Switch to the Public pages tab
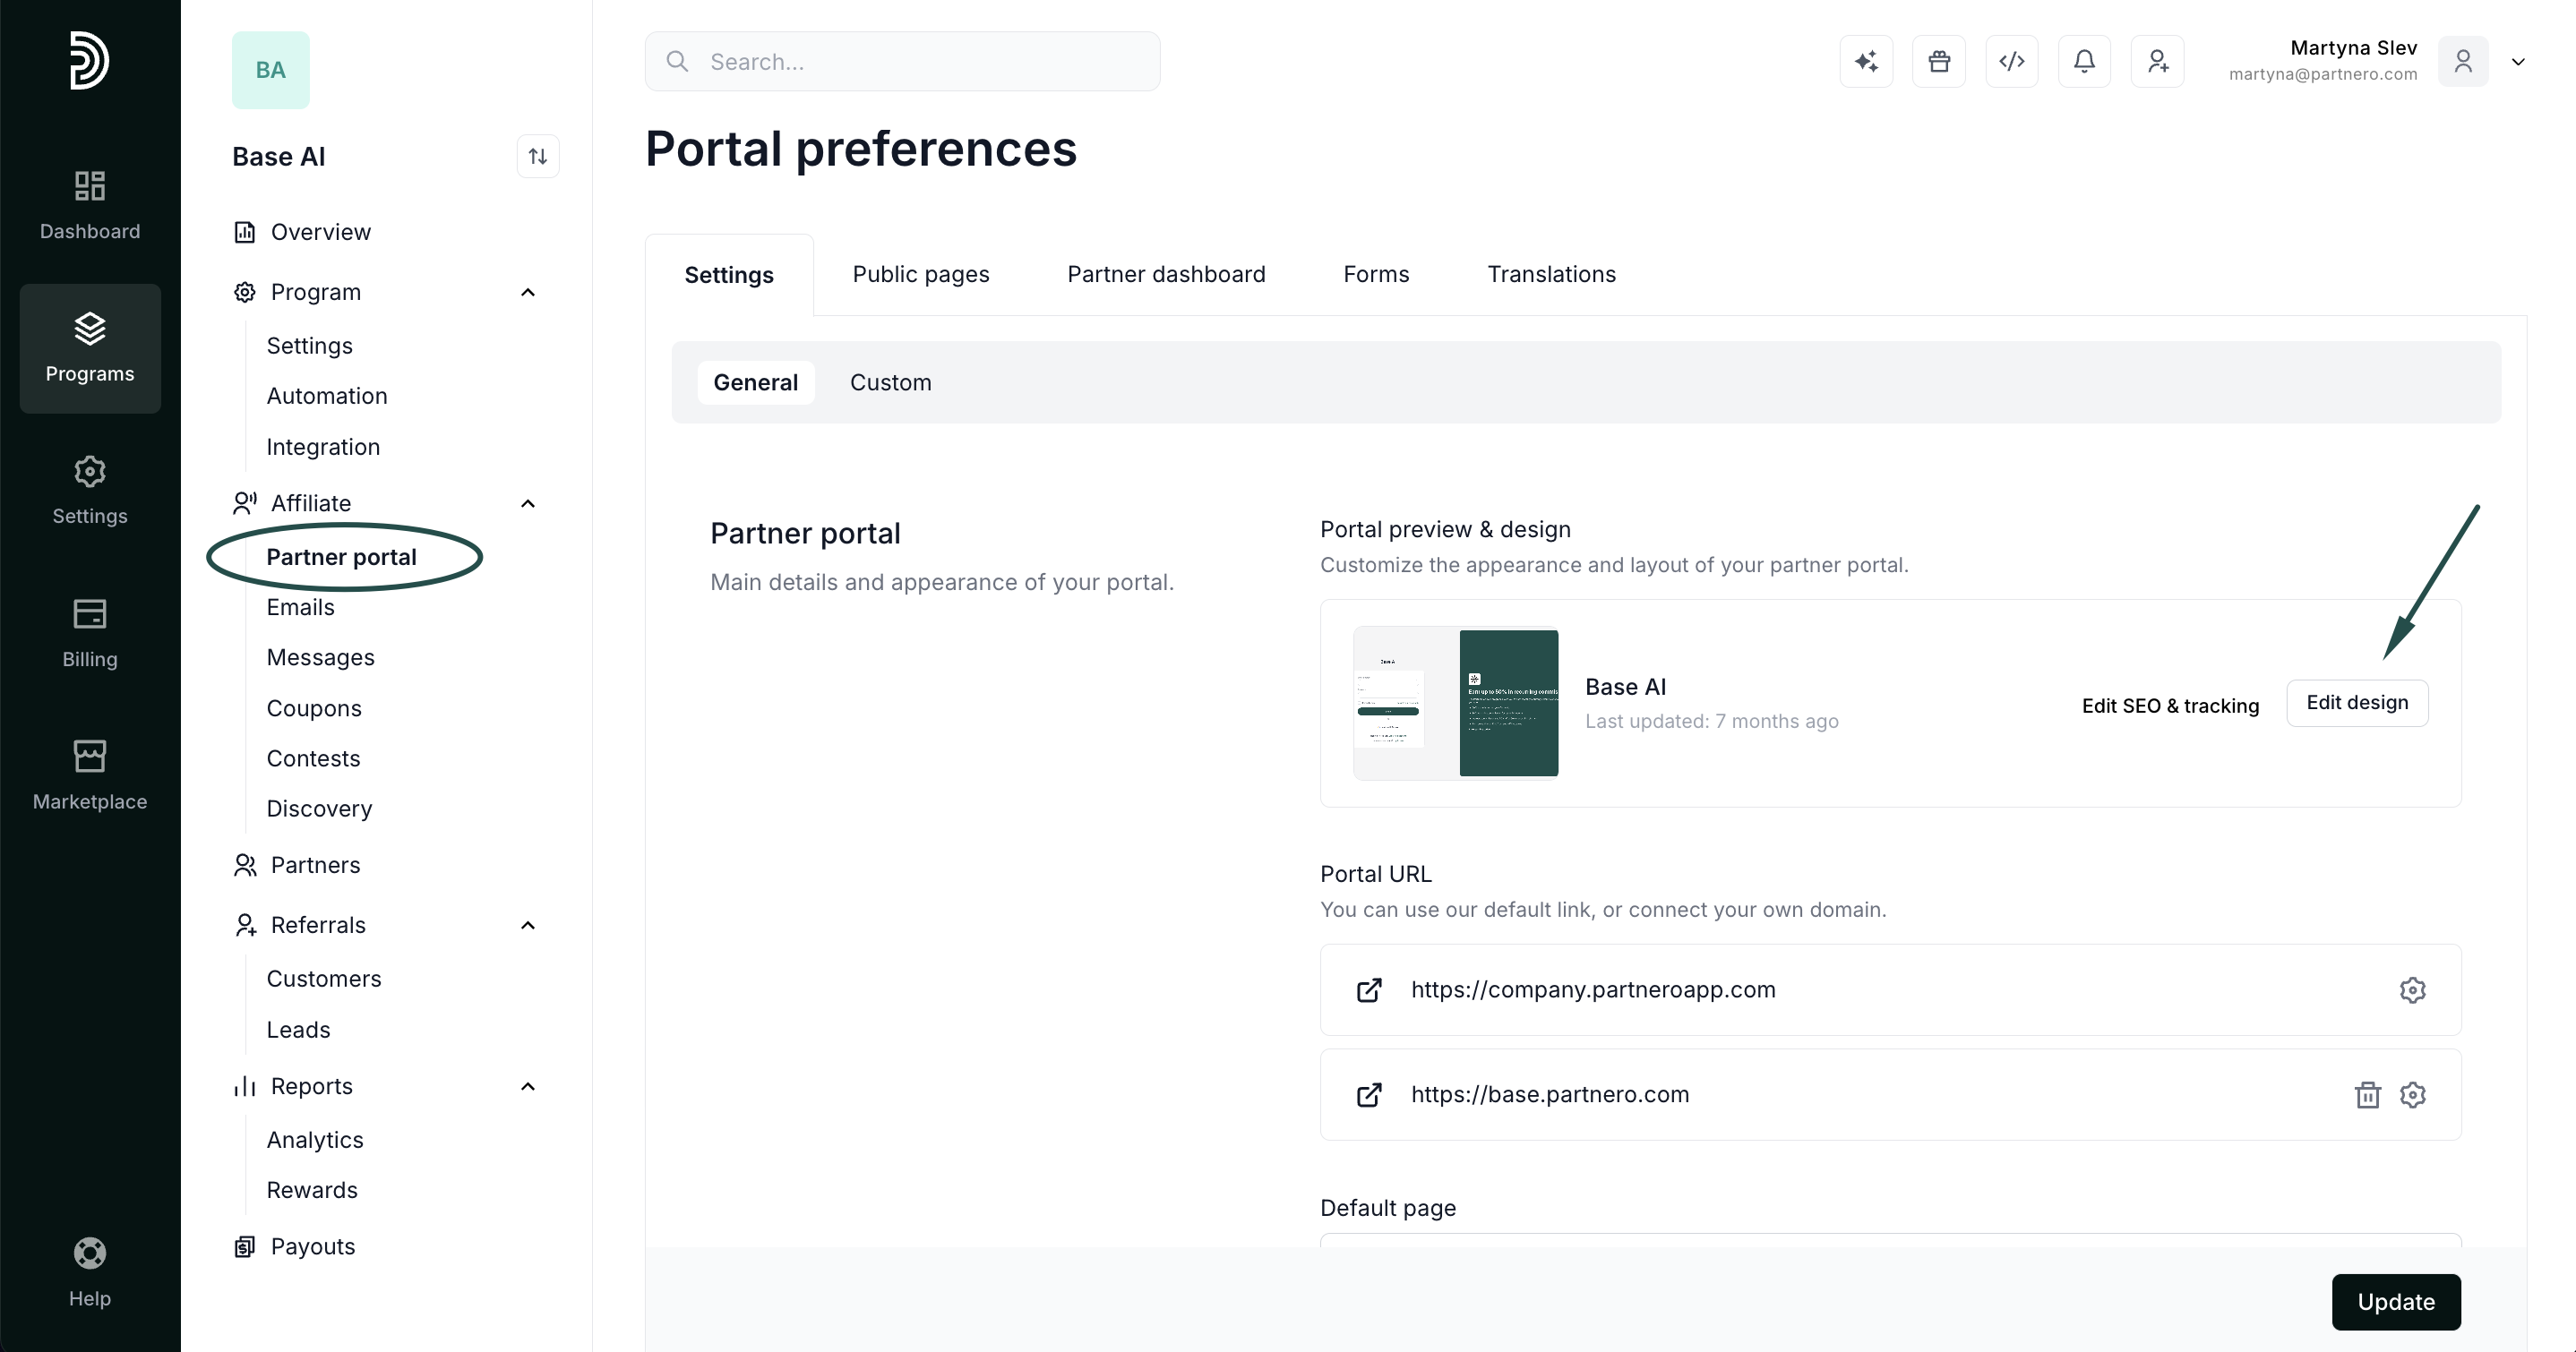Viewport: 2576px width, 1352px height. [x=921, y=274]
